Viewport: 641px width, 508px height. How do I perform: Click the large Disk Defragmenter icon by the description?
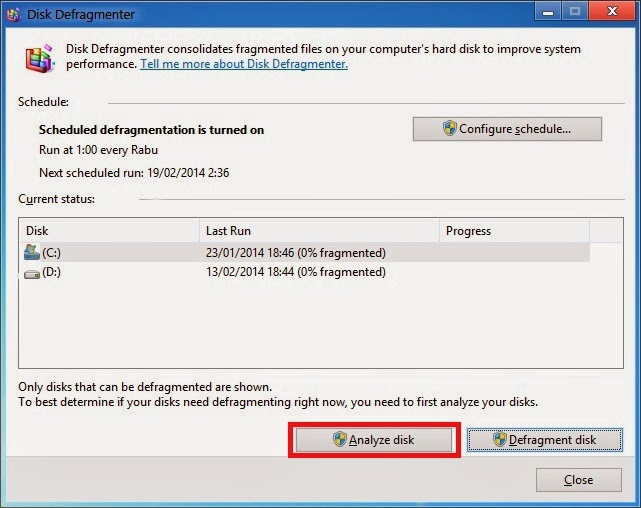point(40,58)
